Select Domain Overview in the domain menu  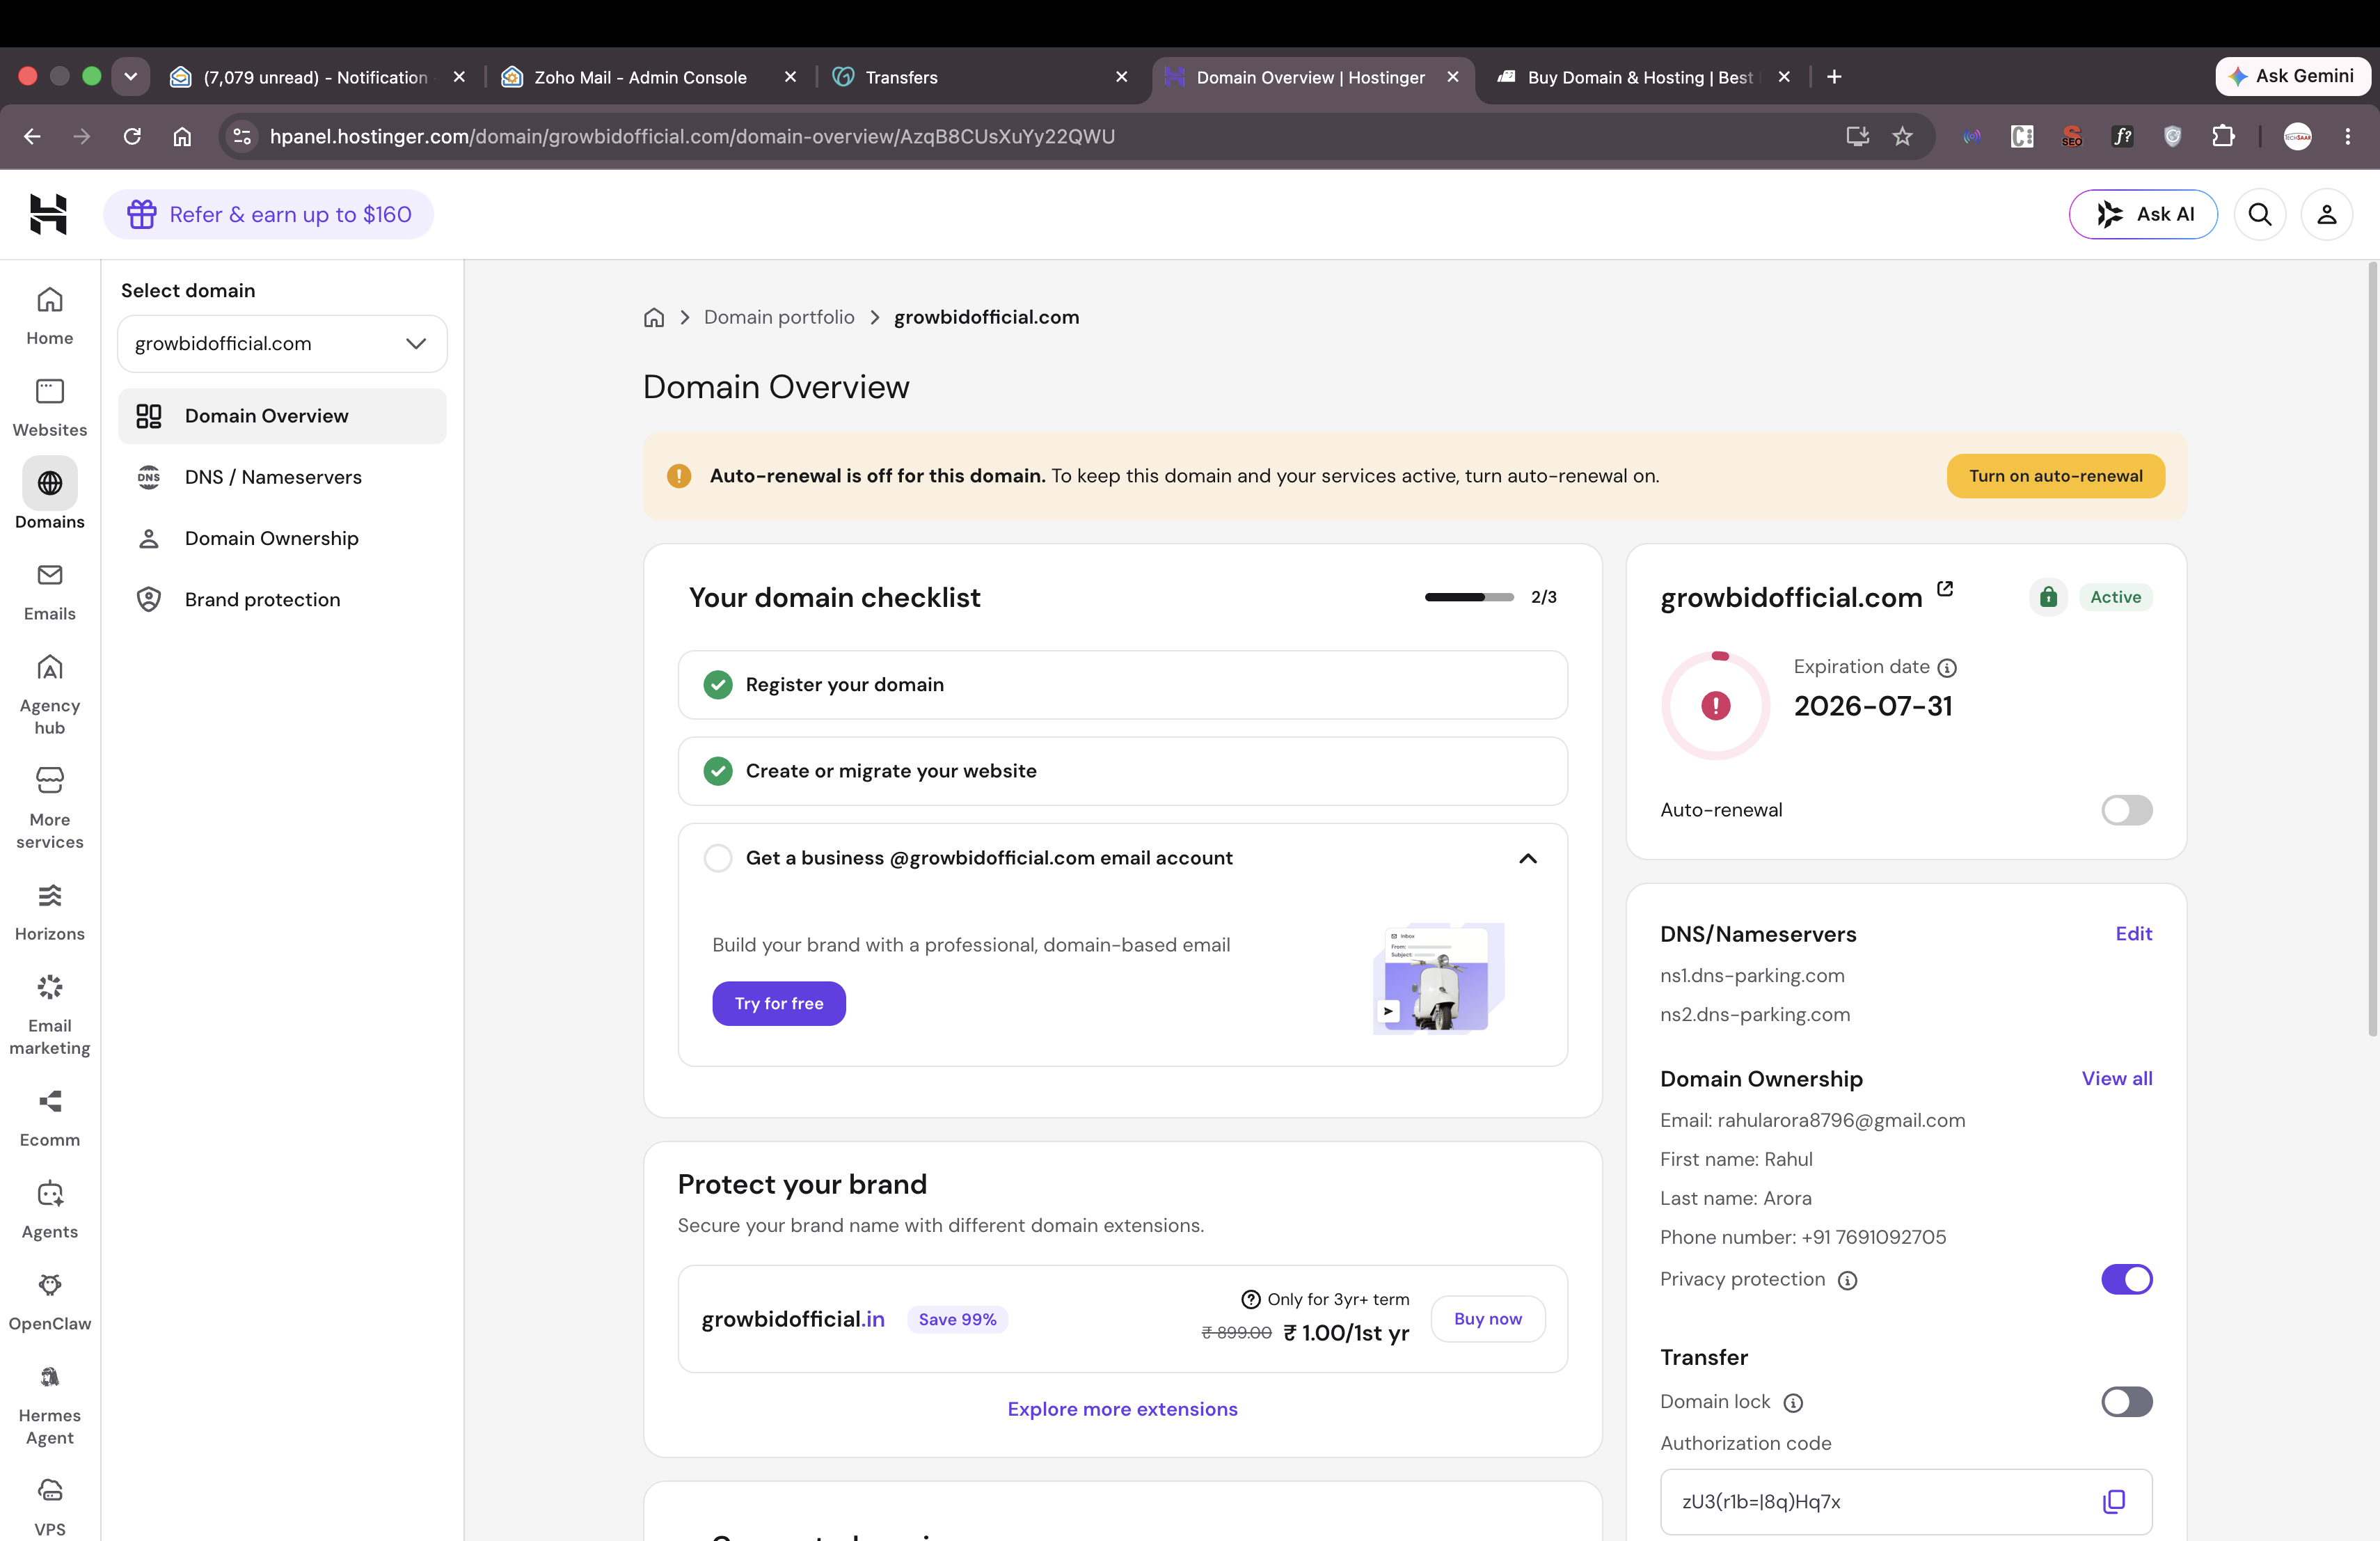pos(282,416)
